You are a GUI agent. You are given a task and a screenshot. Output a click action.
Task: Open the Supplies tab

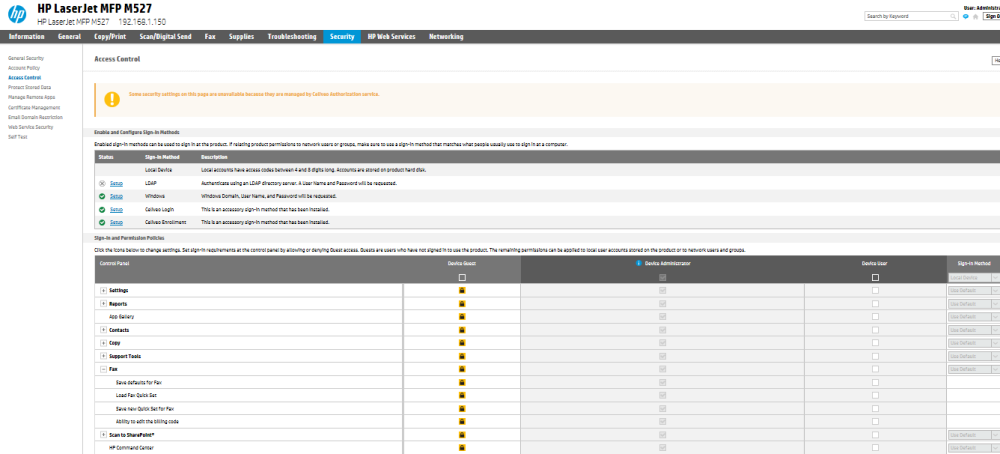point(241,36)
